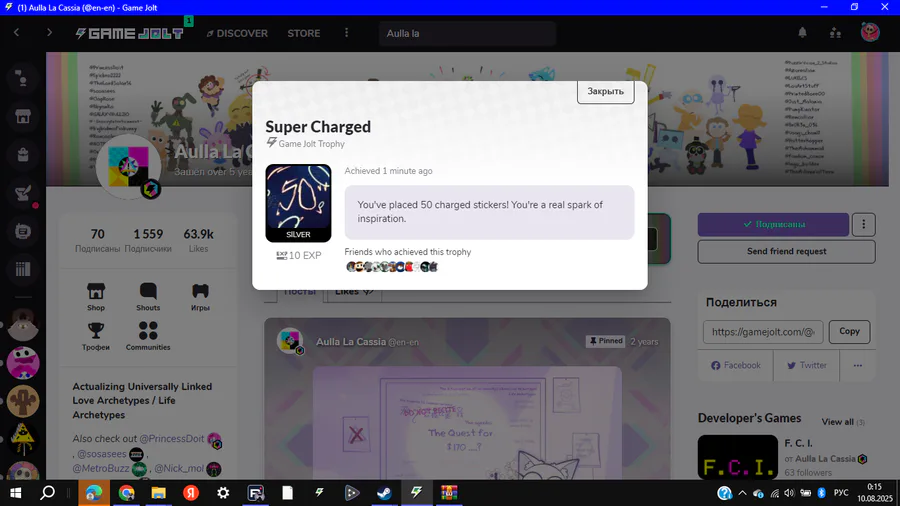The image size is (900, 506).
Task: Go forward with the right arrow
Action: [49, 33]
